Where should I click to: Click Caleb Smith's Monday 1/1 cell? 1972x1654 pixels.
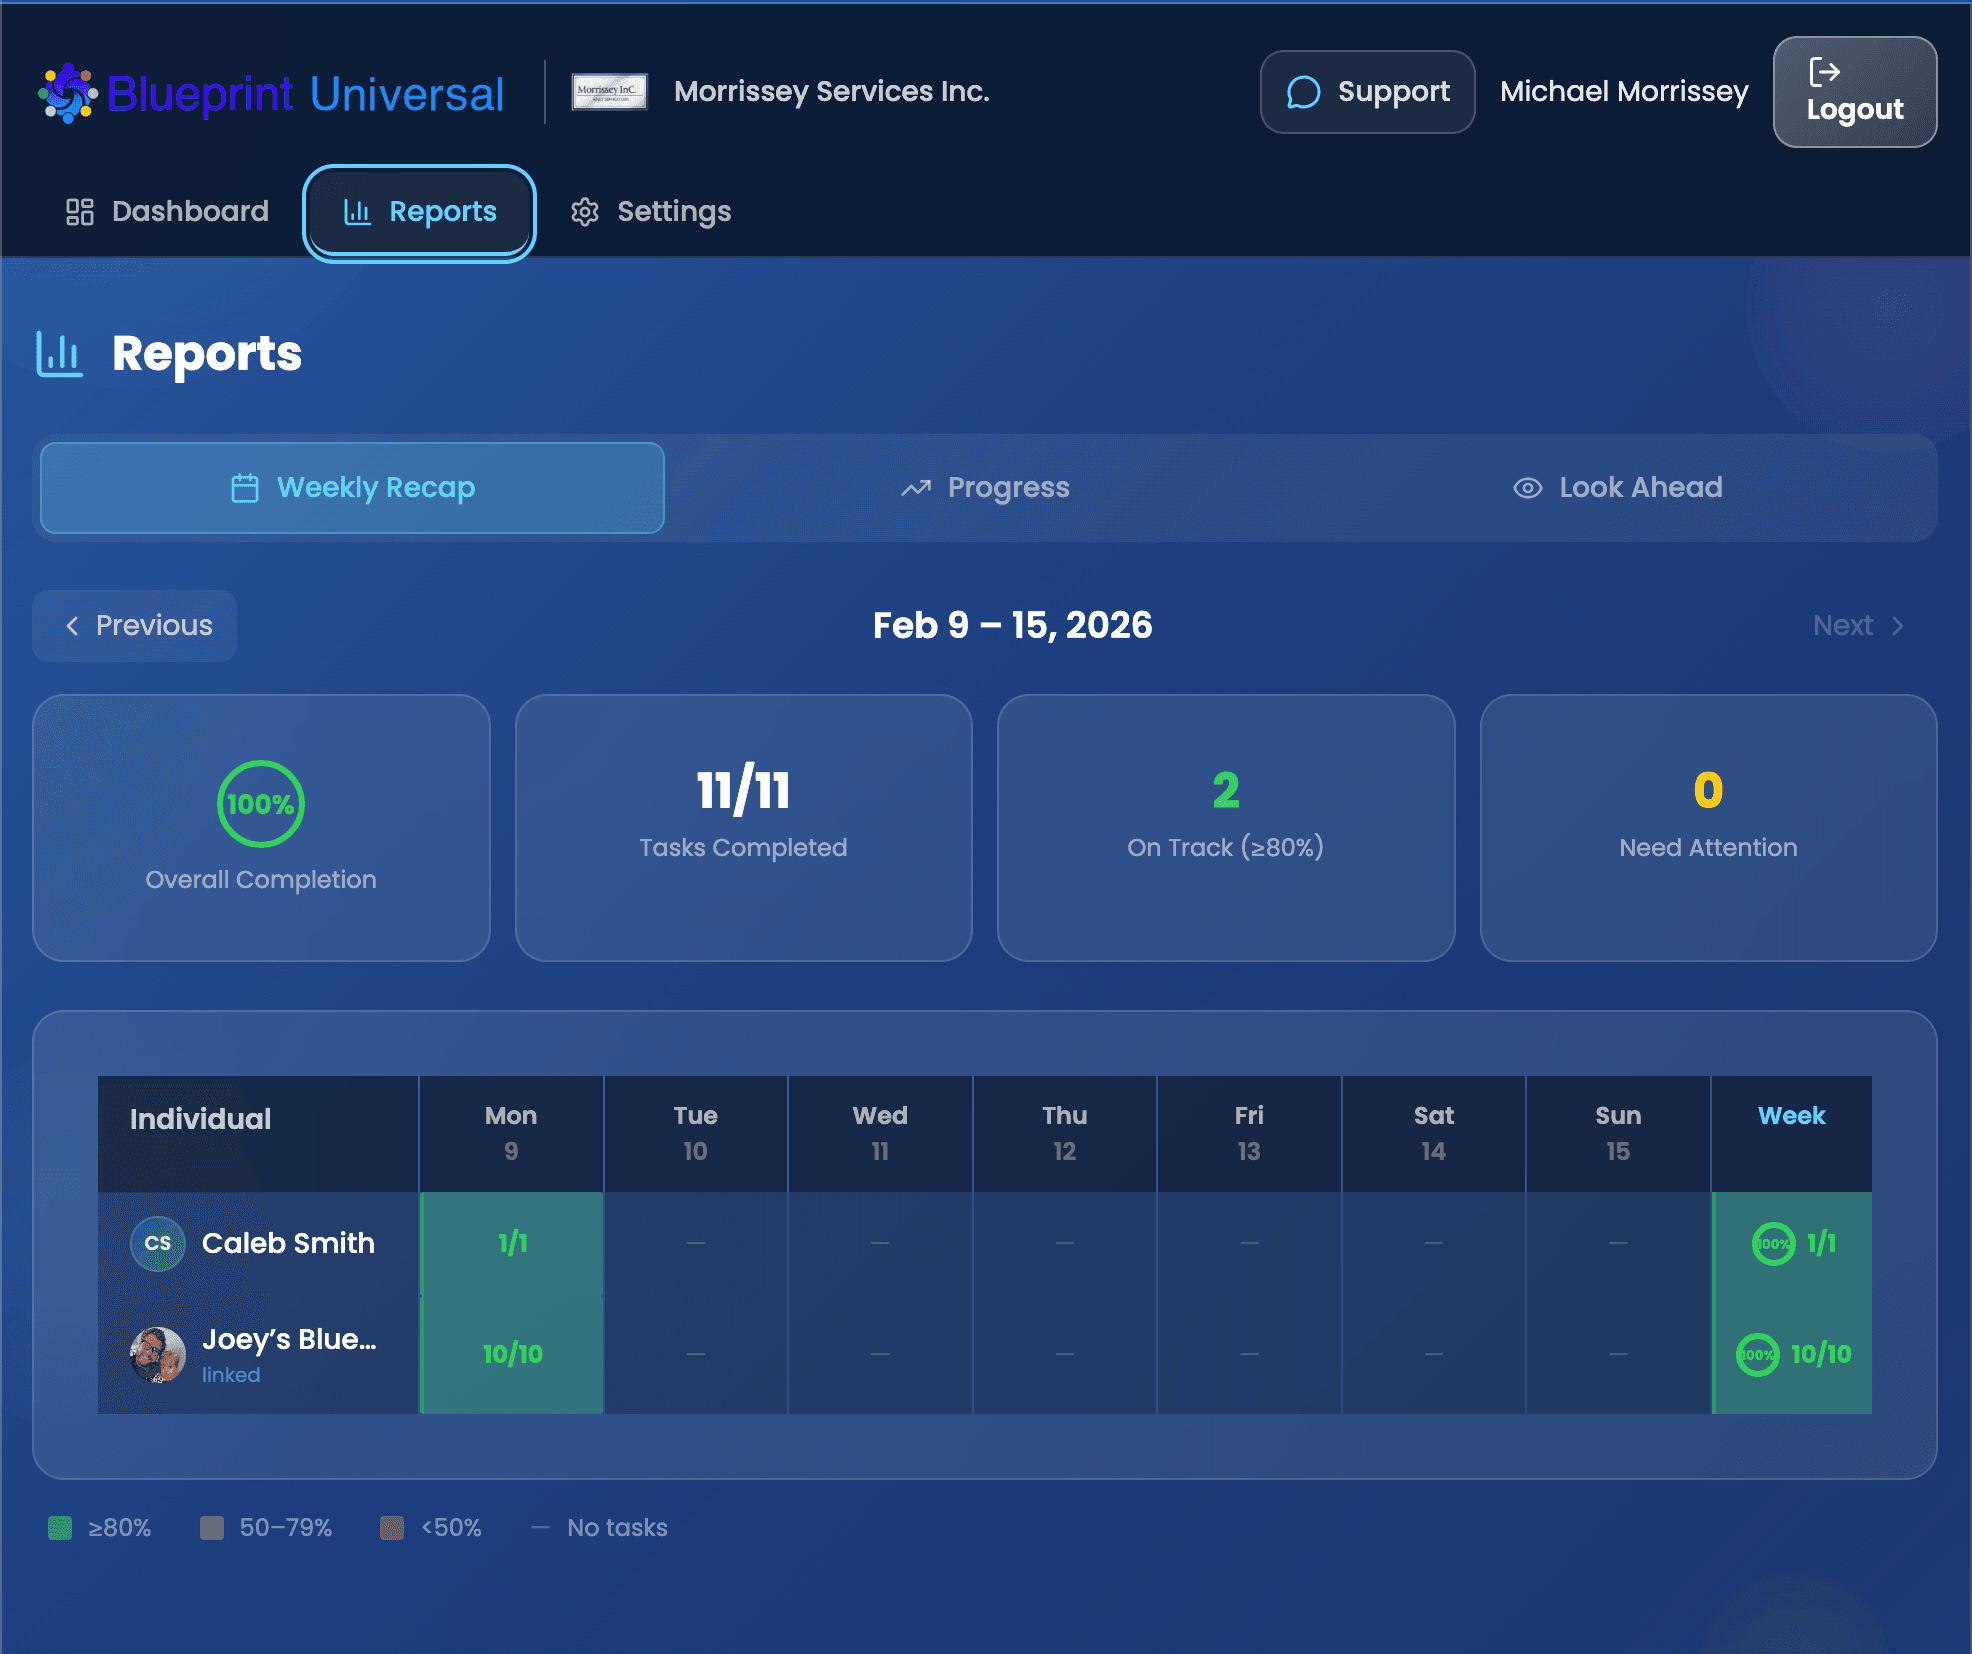point(512,1243)
